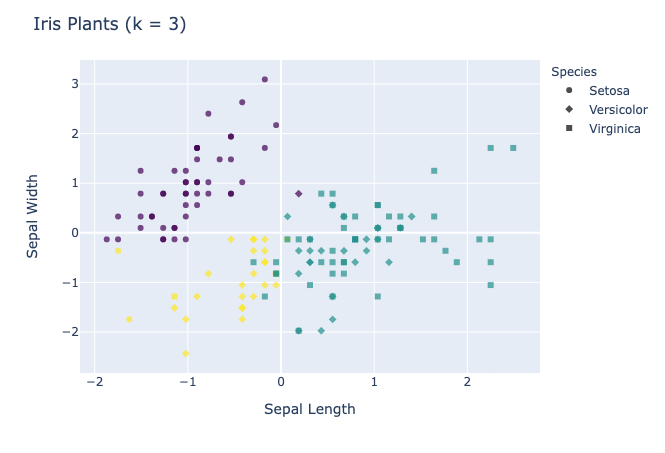Image resolution: width=665 pixels, height=453 pixels.
Task: Click the Setosa circle legend marker
Action: coord(569,90)
